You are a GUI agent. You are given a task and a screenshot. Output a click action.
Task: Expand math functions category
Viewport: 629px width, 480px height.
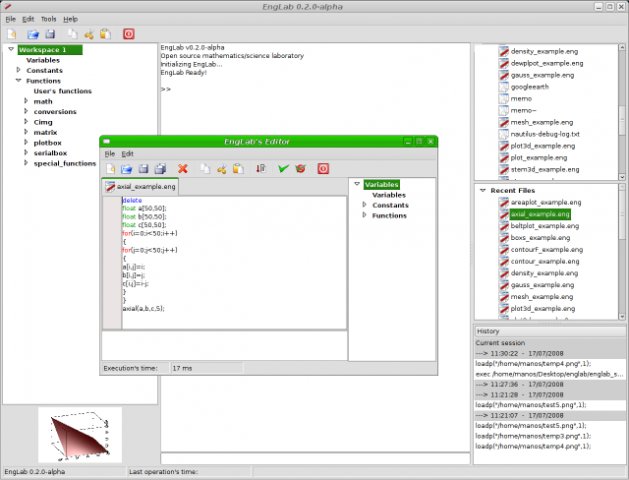coord(26,101)
